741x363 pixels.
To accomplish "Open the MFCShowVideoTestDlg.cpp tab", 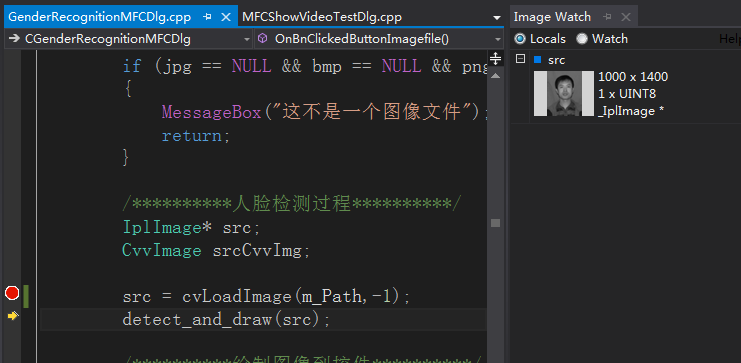I will [321, 17].
